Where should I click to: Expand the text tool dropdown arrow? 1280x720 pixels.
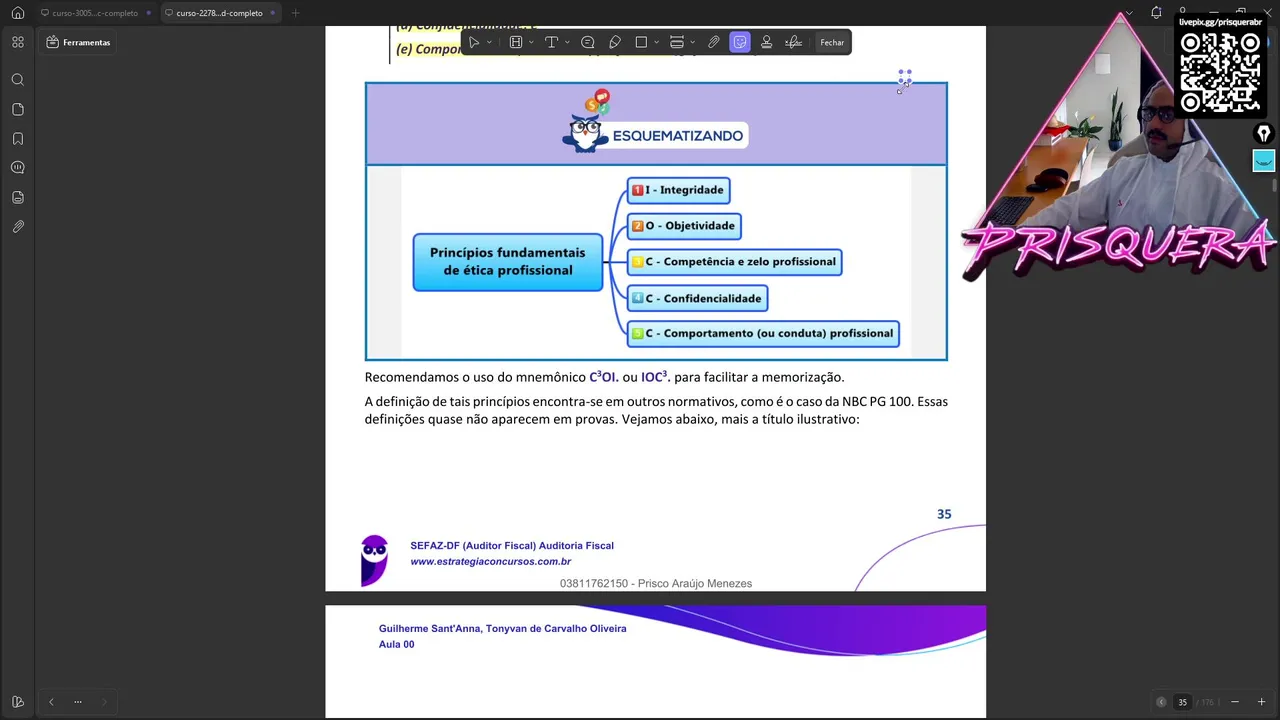567,42
